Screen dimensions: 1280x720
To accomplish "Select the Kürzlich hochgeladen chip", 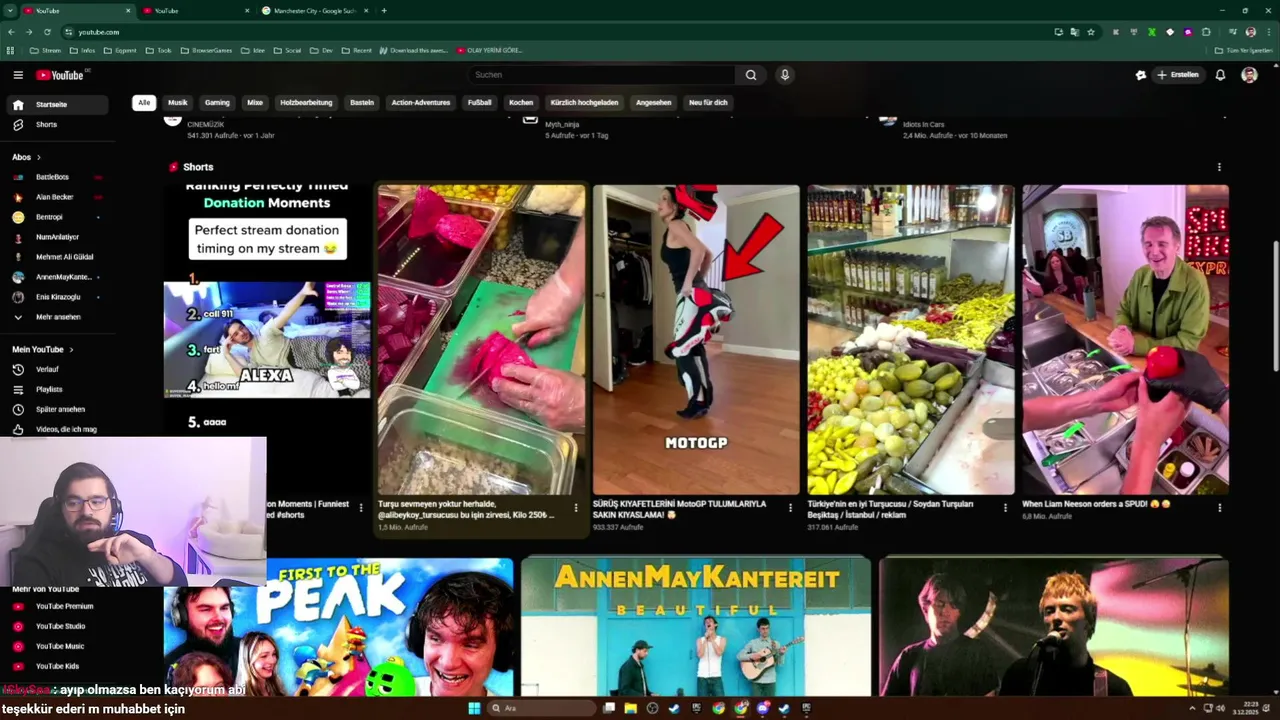I will pos(584,103).
